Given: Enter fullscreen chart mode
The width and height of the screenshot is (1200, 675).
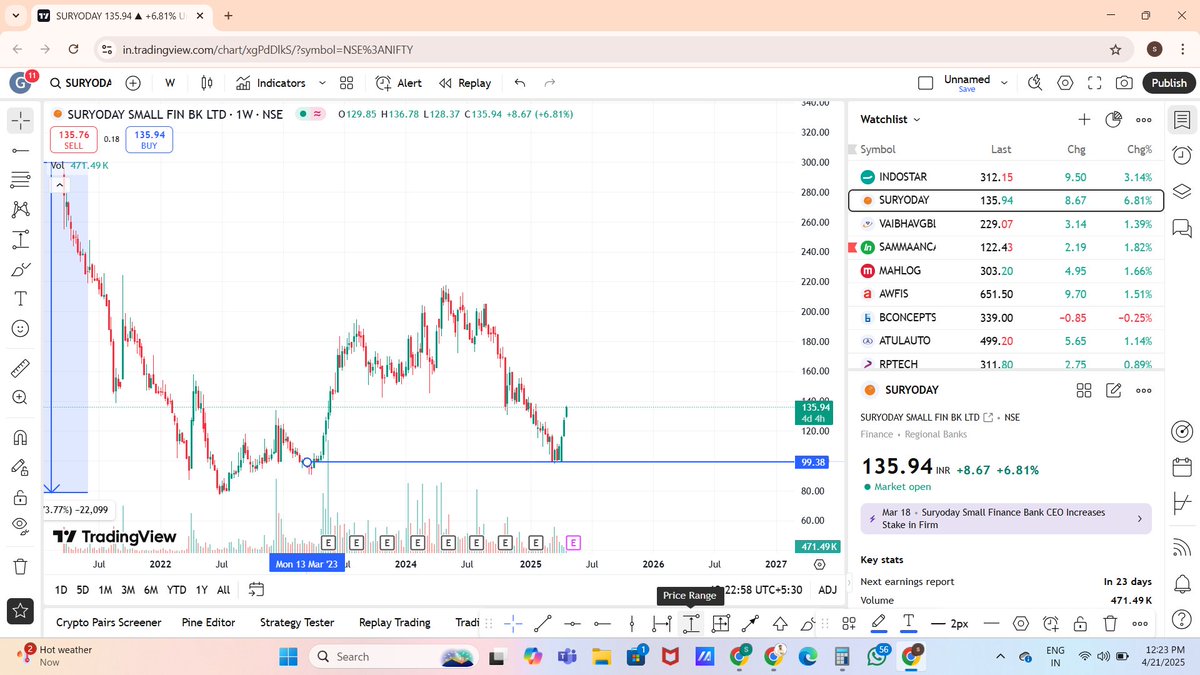Looking at the screenshot, I should [x=1095, y=83].
